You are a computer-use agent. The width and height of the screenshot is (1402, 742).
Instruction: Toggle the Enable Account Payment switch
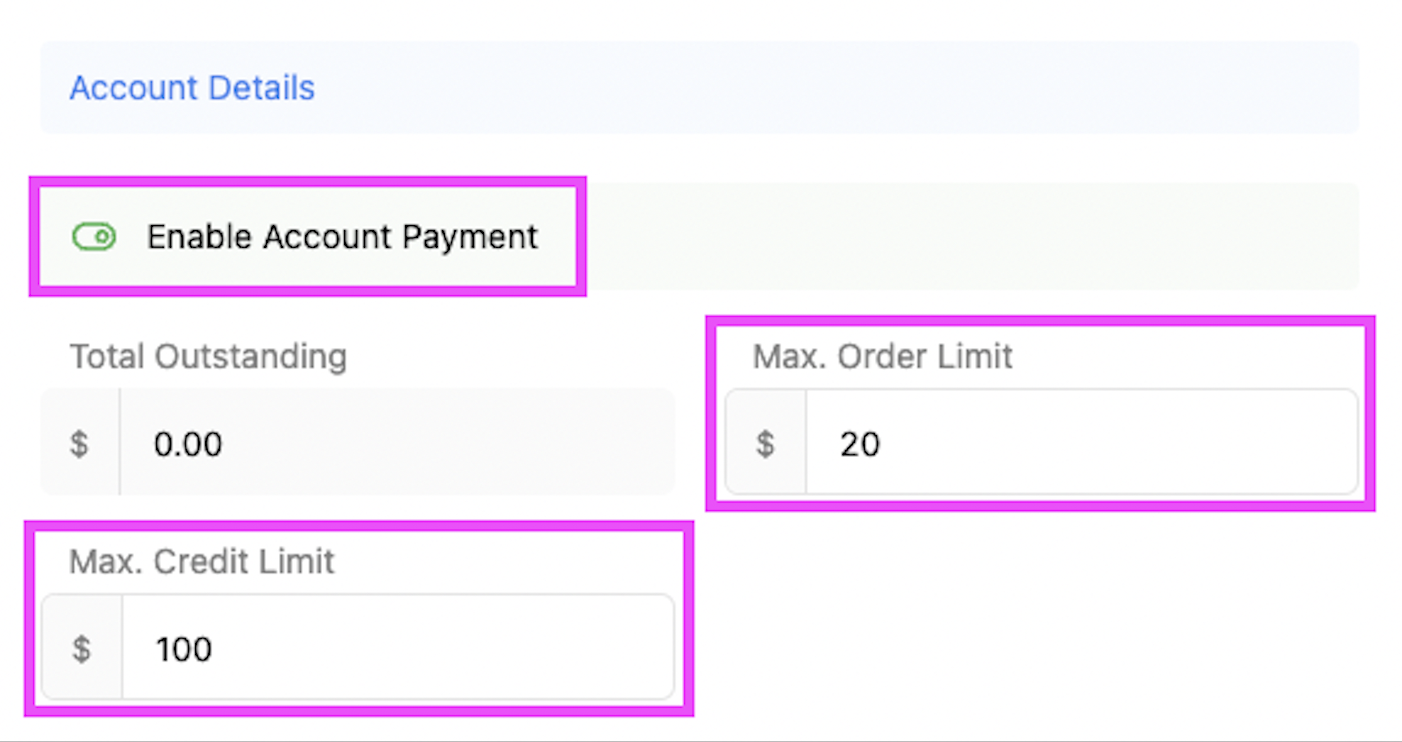point(94,237)
